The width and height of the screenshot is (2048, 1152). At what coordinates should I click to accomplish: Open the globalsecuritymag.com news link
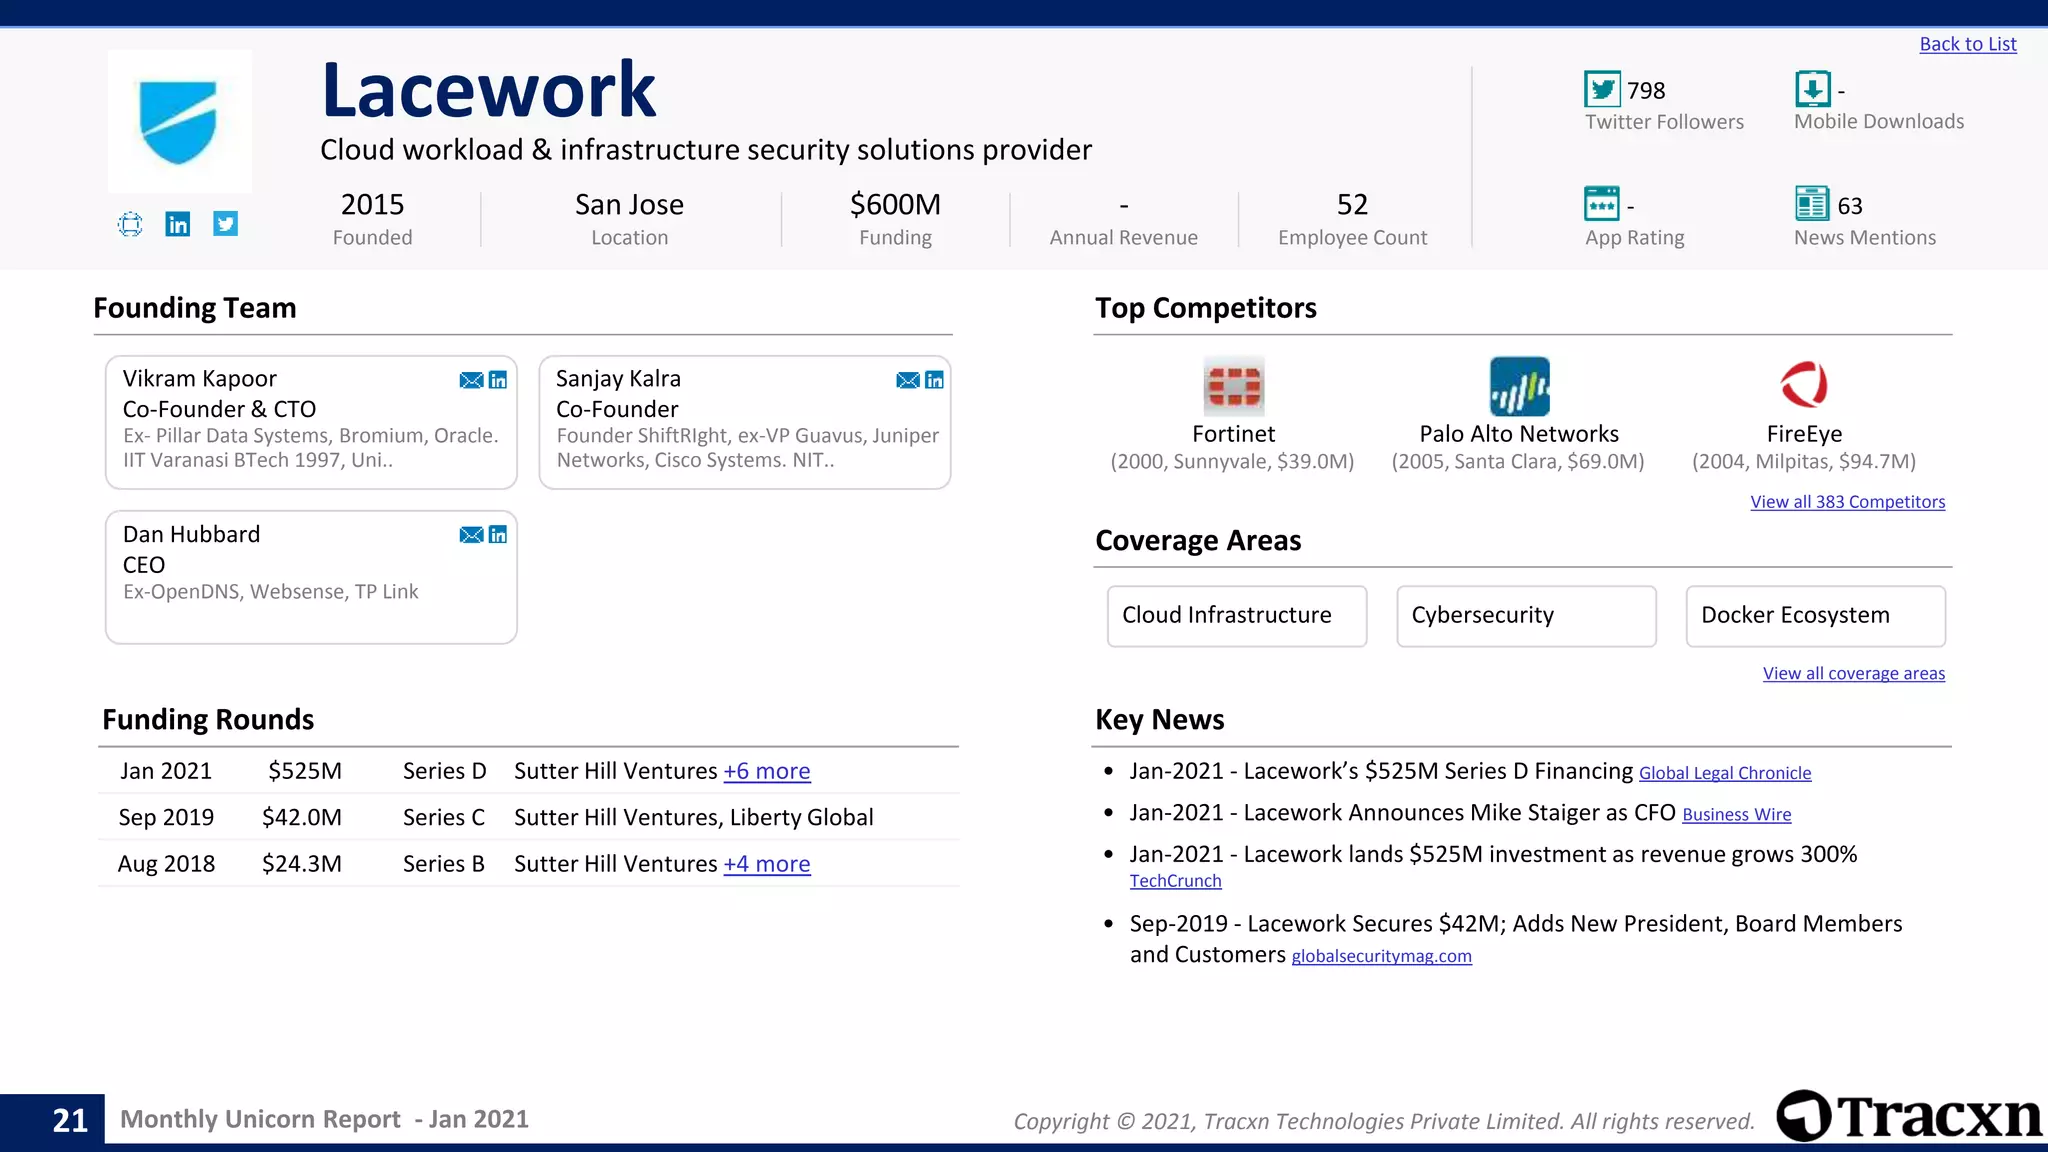point(1382,956)
